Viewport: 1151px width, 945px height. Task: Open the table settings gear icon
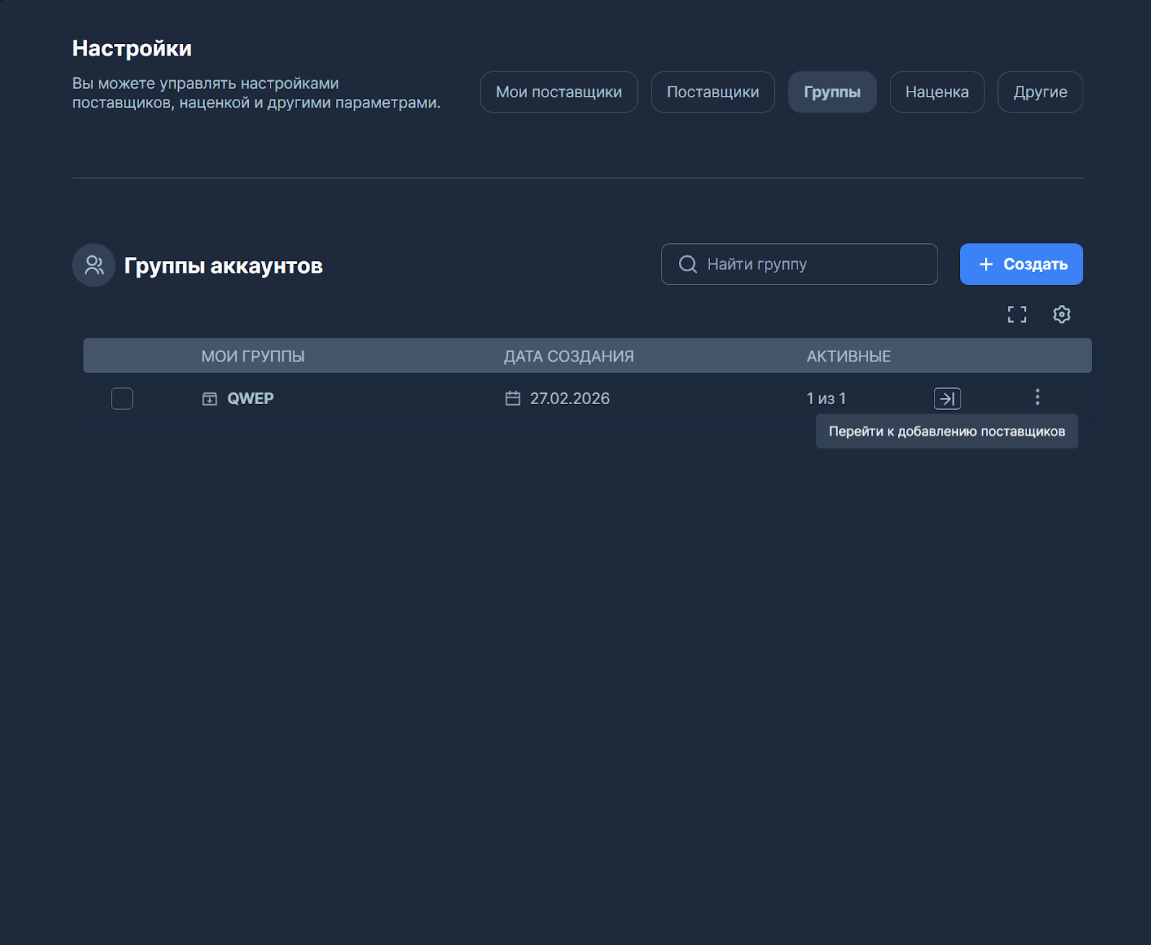[1061, 314]
